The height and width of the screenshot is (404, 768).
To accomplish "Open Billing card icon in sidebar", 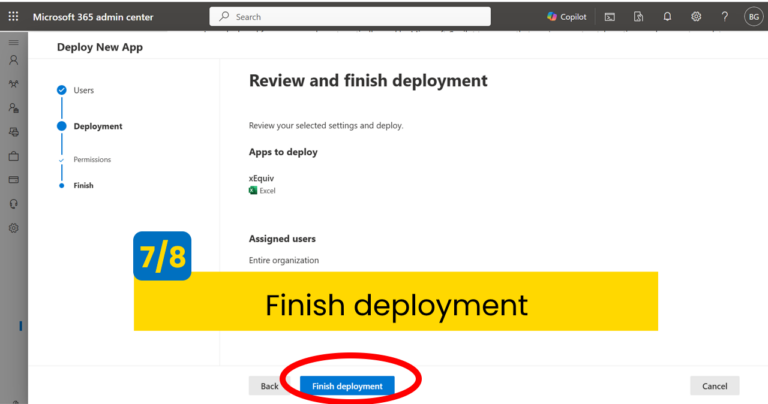I will 13,180.
